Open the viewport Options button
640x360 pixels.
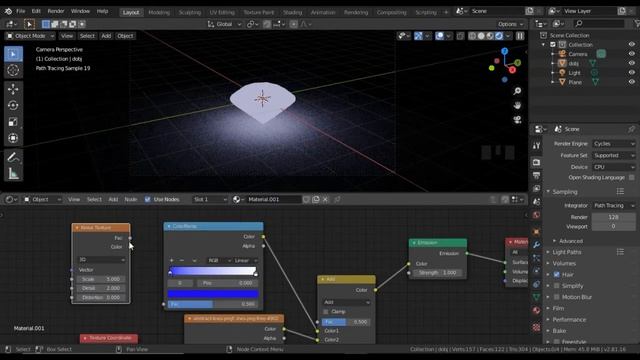pyautogui.click(x=510, y=24)
